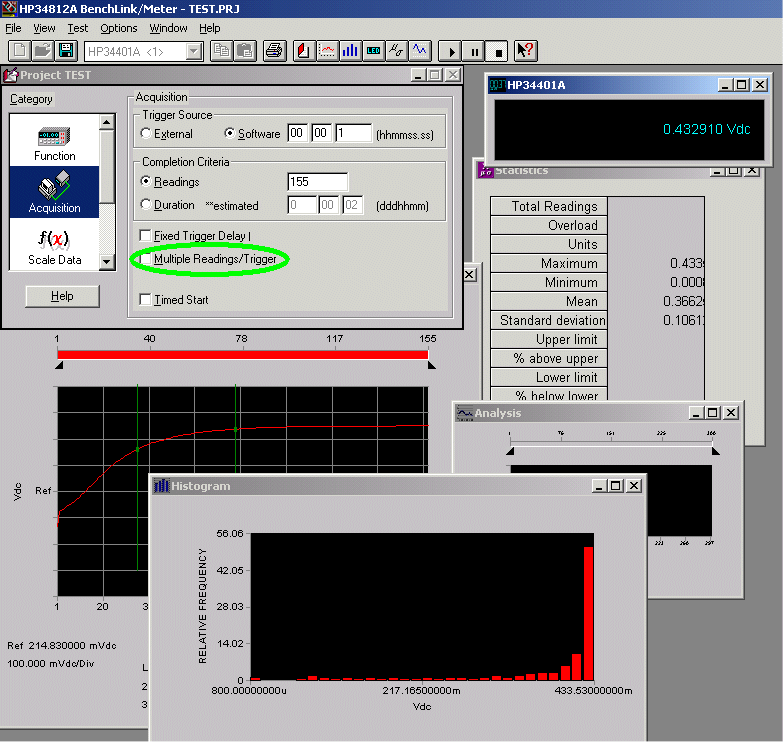Click the New project toolbar icon
This screenshot has width=783, height=742.
tap(19, 50)
